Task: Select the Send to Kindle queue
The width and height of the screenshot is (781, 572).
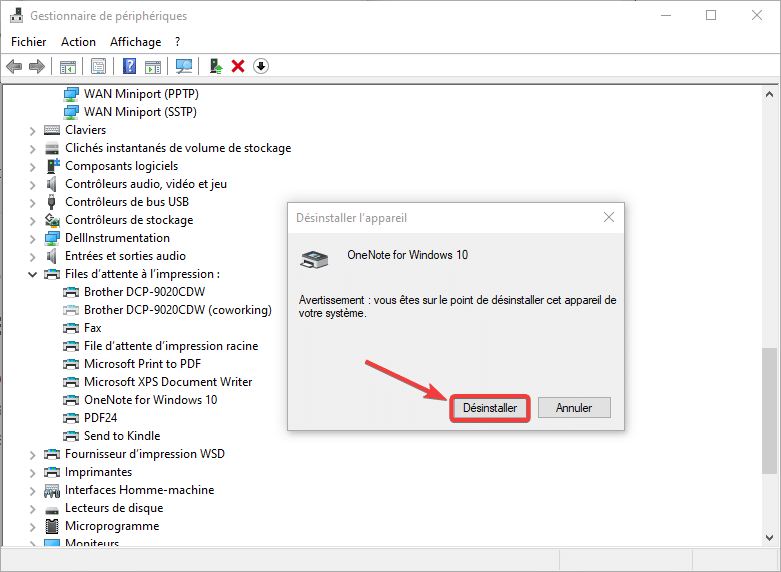Action: [122, 435]
